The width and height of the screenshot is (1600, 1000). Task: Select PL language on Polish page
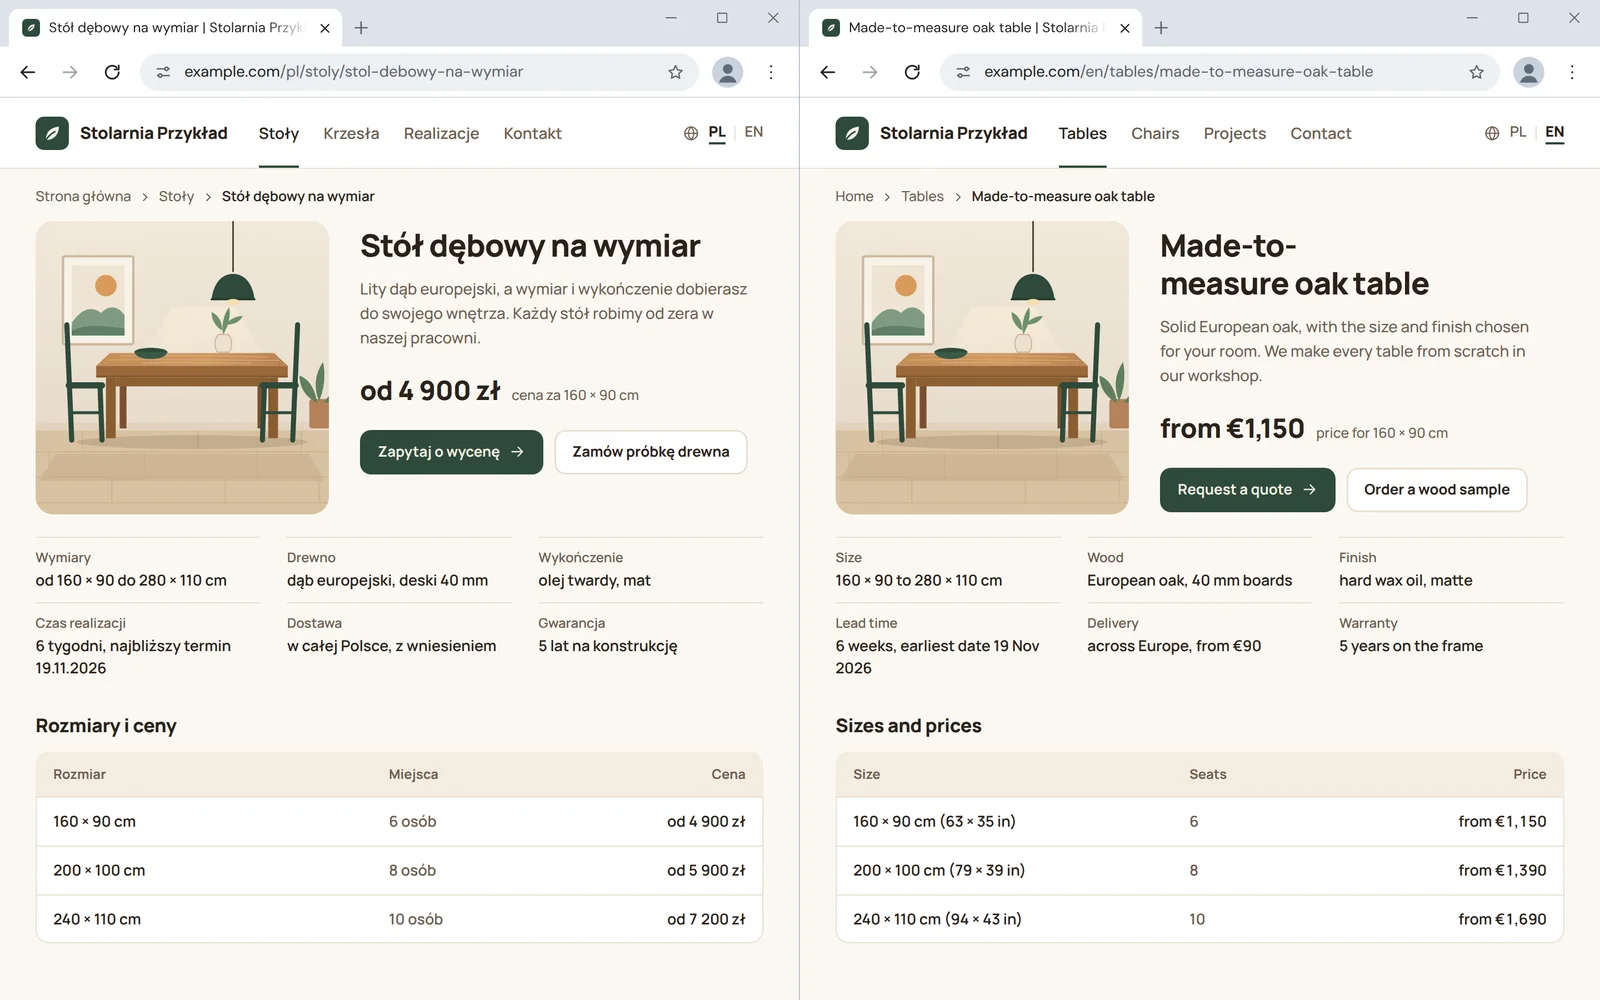pos(717,132)
